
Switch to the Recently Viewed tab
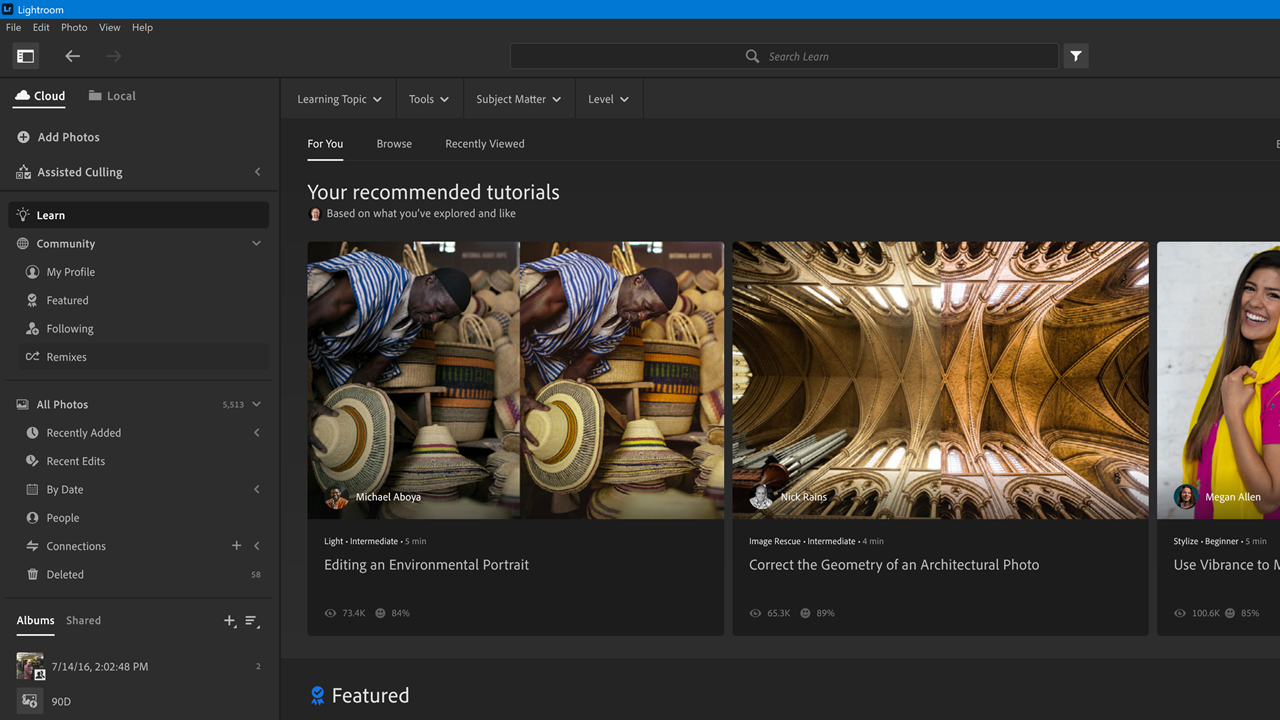click(x=485, y=144)
